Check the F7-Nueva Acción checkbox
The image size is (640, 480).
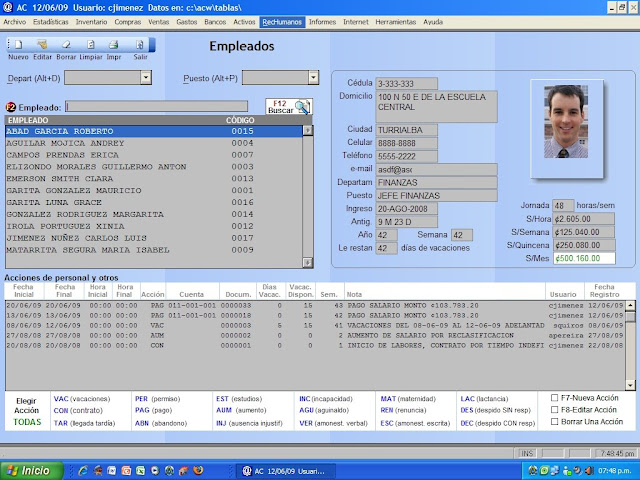(x=554, y=398)
